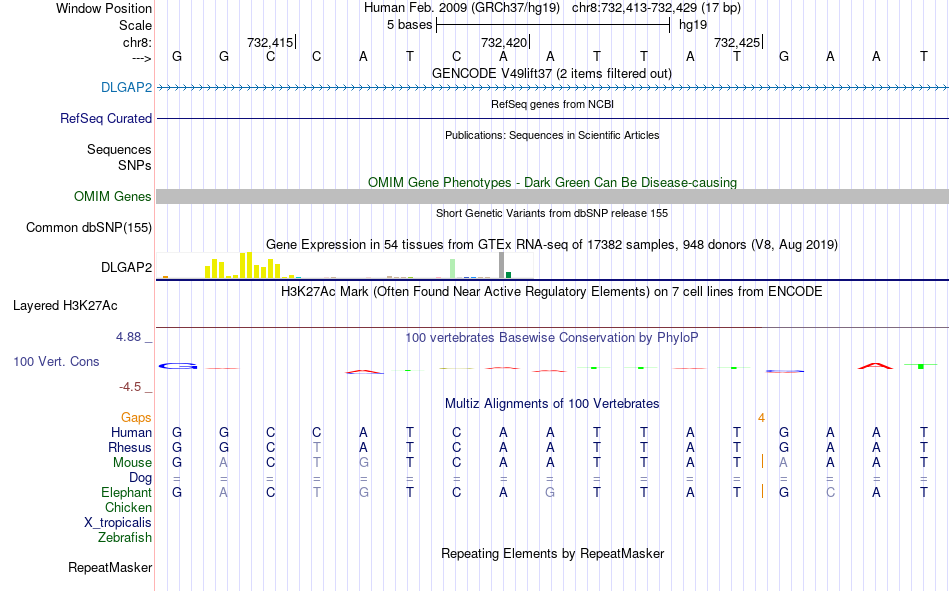
Task: Click the black DLGAP2 GTEx expression label
Action: pyautogui.click(x=126, y=267)
